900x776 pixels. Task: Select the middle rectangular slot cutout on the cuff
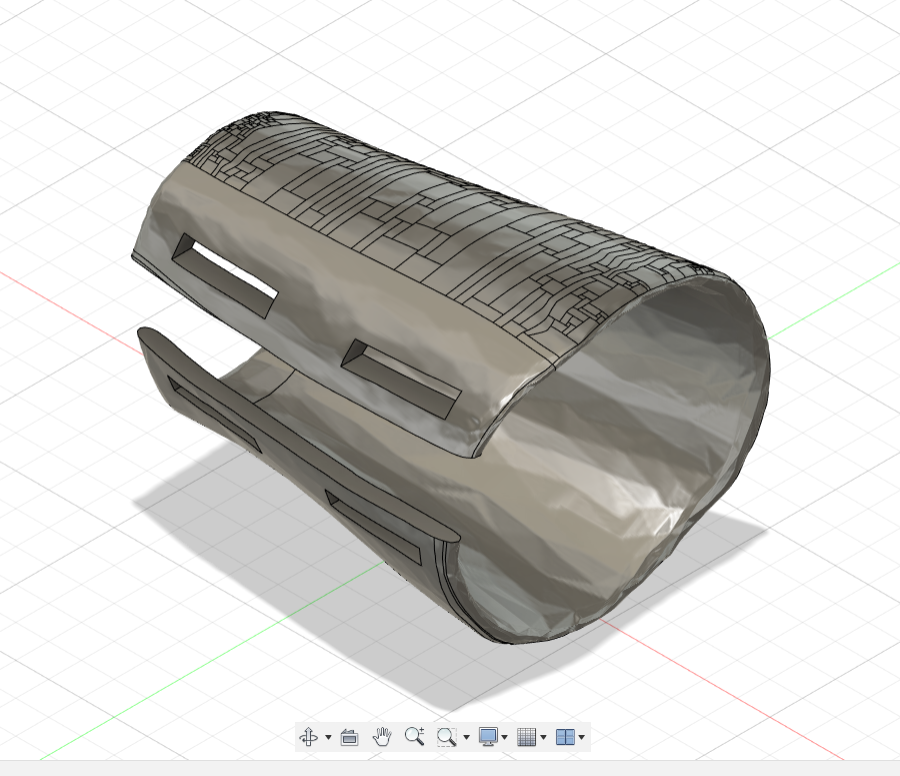point(401,377)
